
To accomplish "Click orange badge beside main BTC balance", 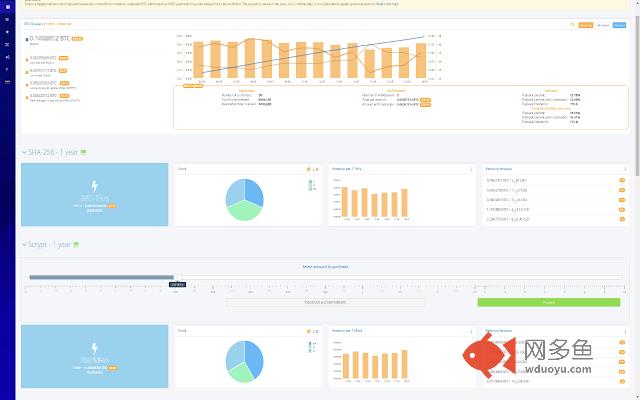I will coord(77,39).
